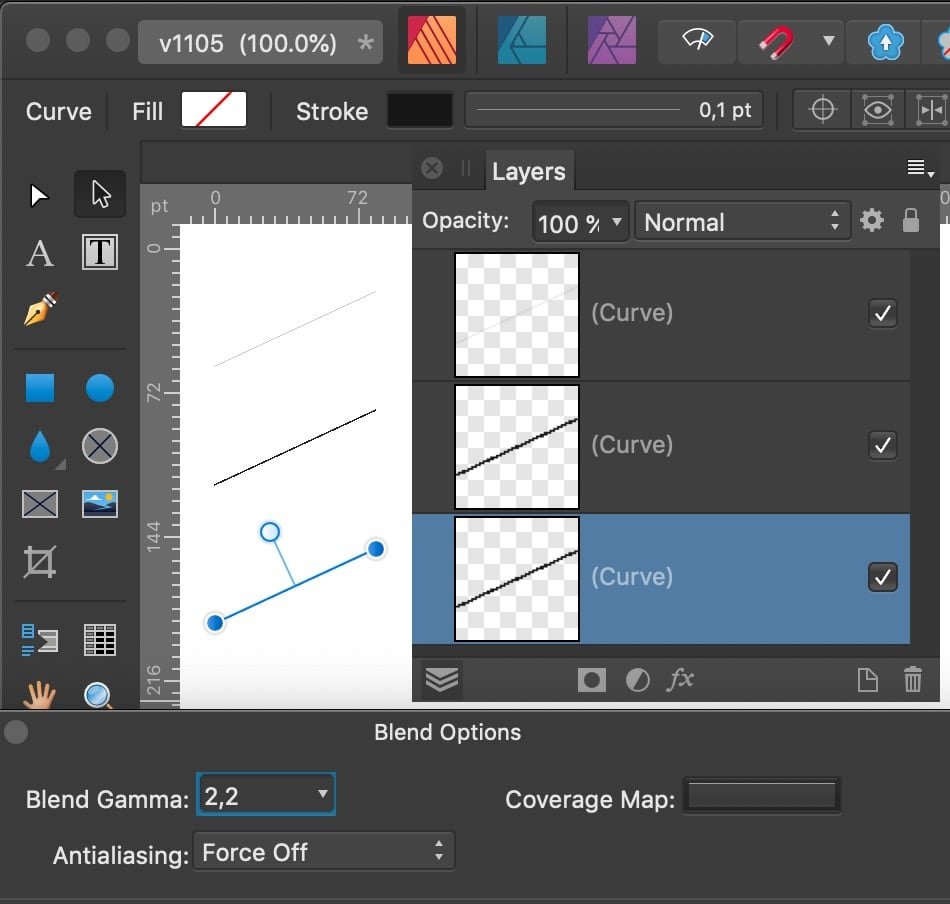Select the Rectangle tool
Screen dimensions: 950x904
point(39,388)
